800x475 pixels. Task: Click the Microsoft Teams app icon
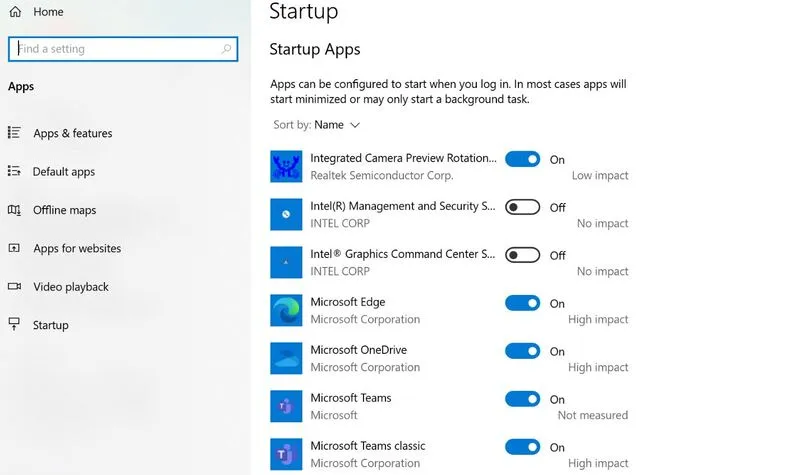tap(286, 406)
